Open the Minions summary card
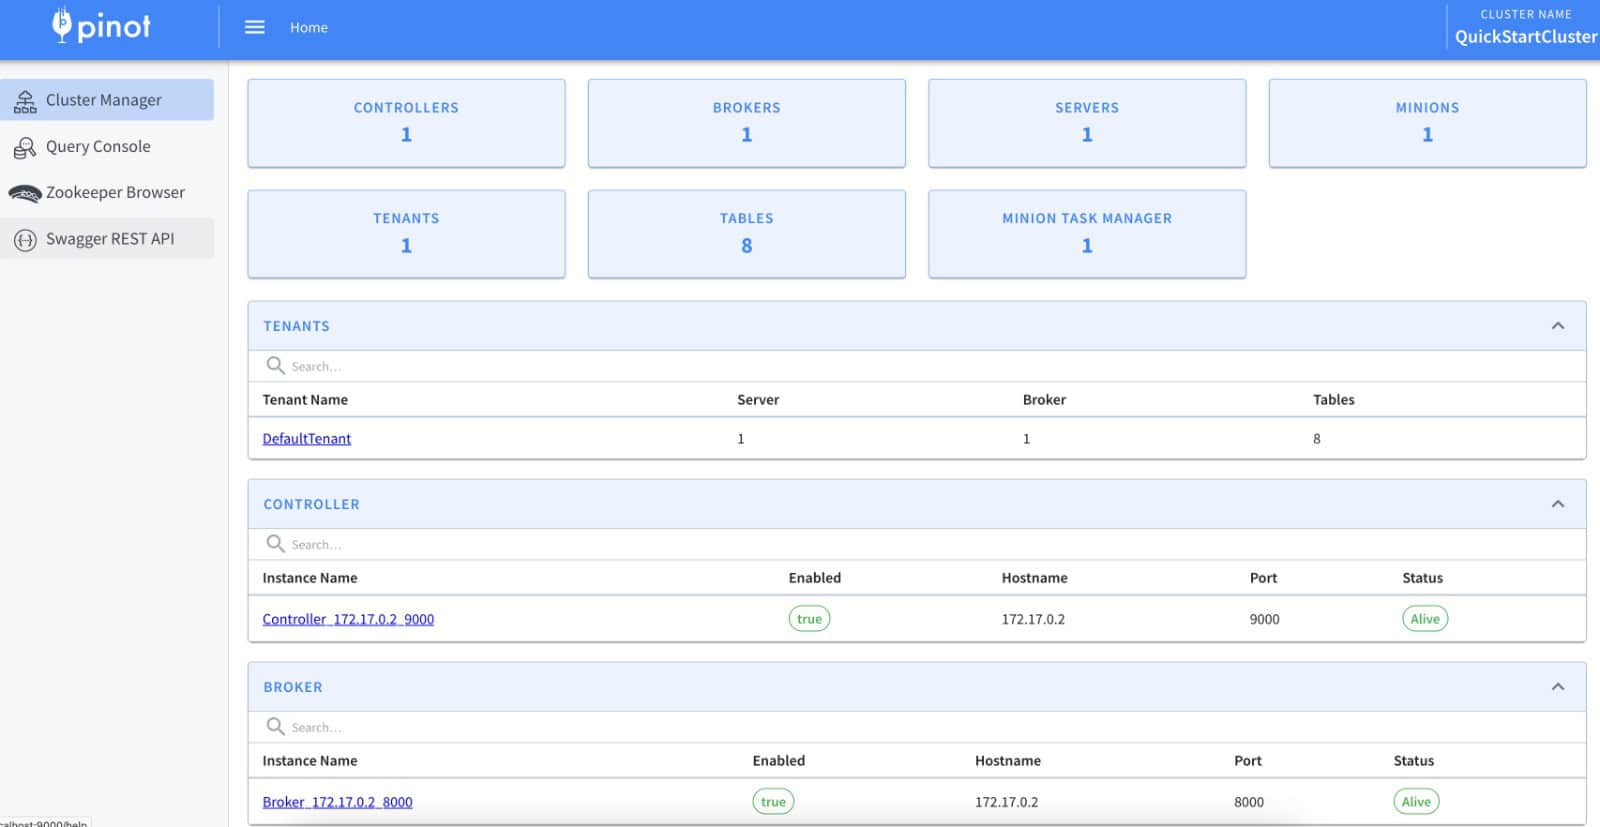Image resolution: width=1600 pixels, height=827 pixels. (x=1427, y=123)
